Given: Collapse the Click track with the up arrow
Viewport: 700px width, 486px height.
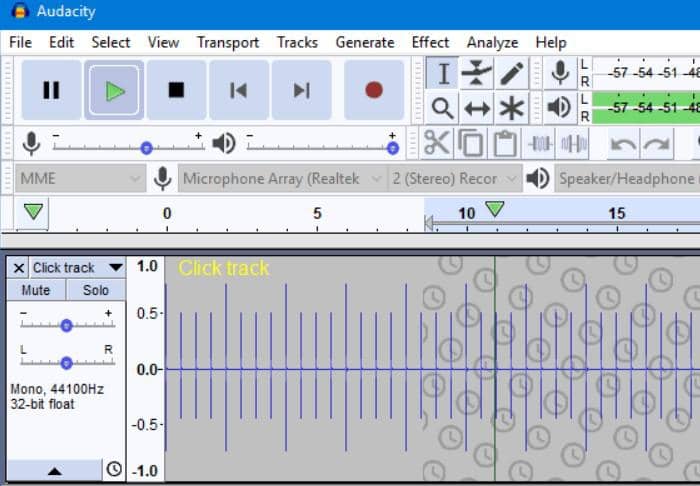Looking at the screenshot, I should tap(54, 471).
